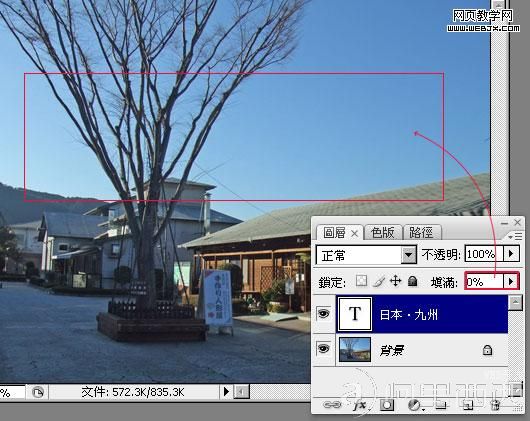Lock layer position with move-arrows icon
The height and width of the screenshot is (421, 530).
[395, 281]
